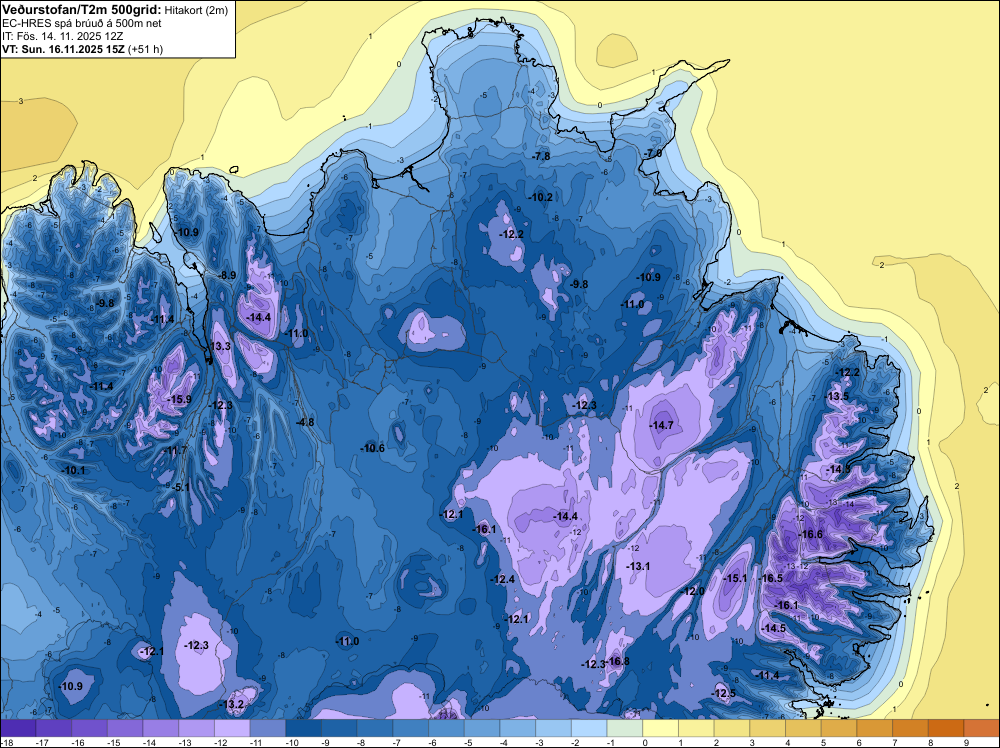Select the -16.8 temperature label
1000x748 pixels.
[617, 661]
